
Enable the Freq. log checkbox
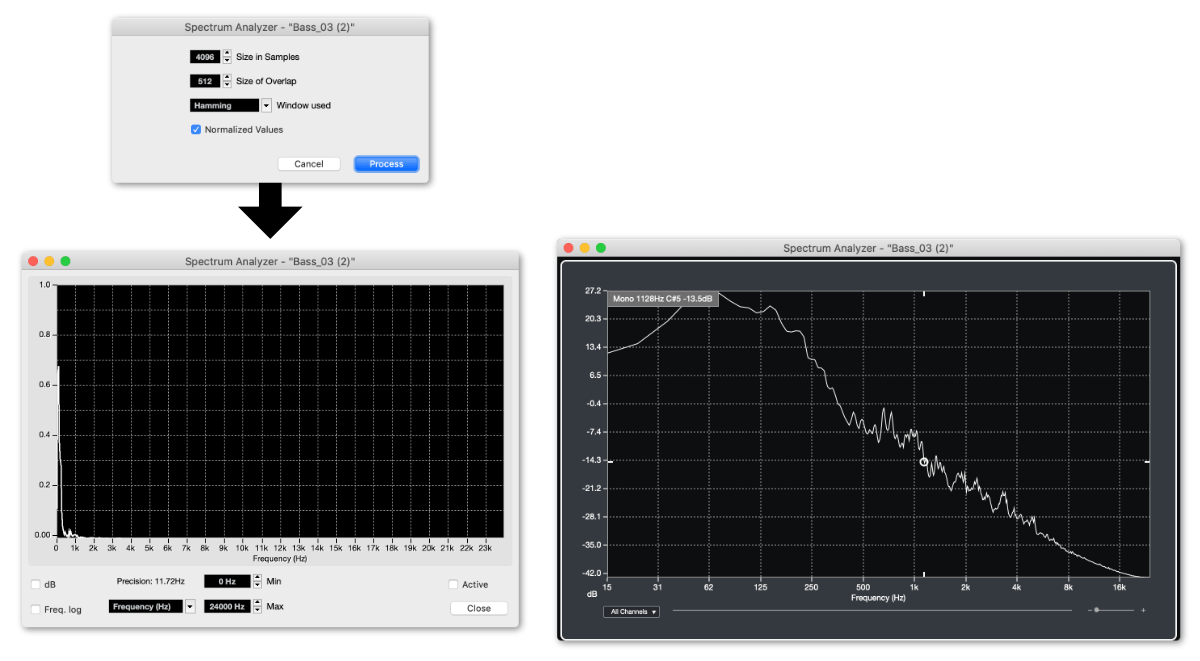click(x=35, y=607)
